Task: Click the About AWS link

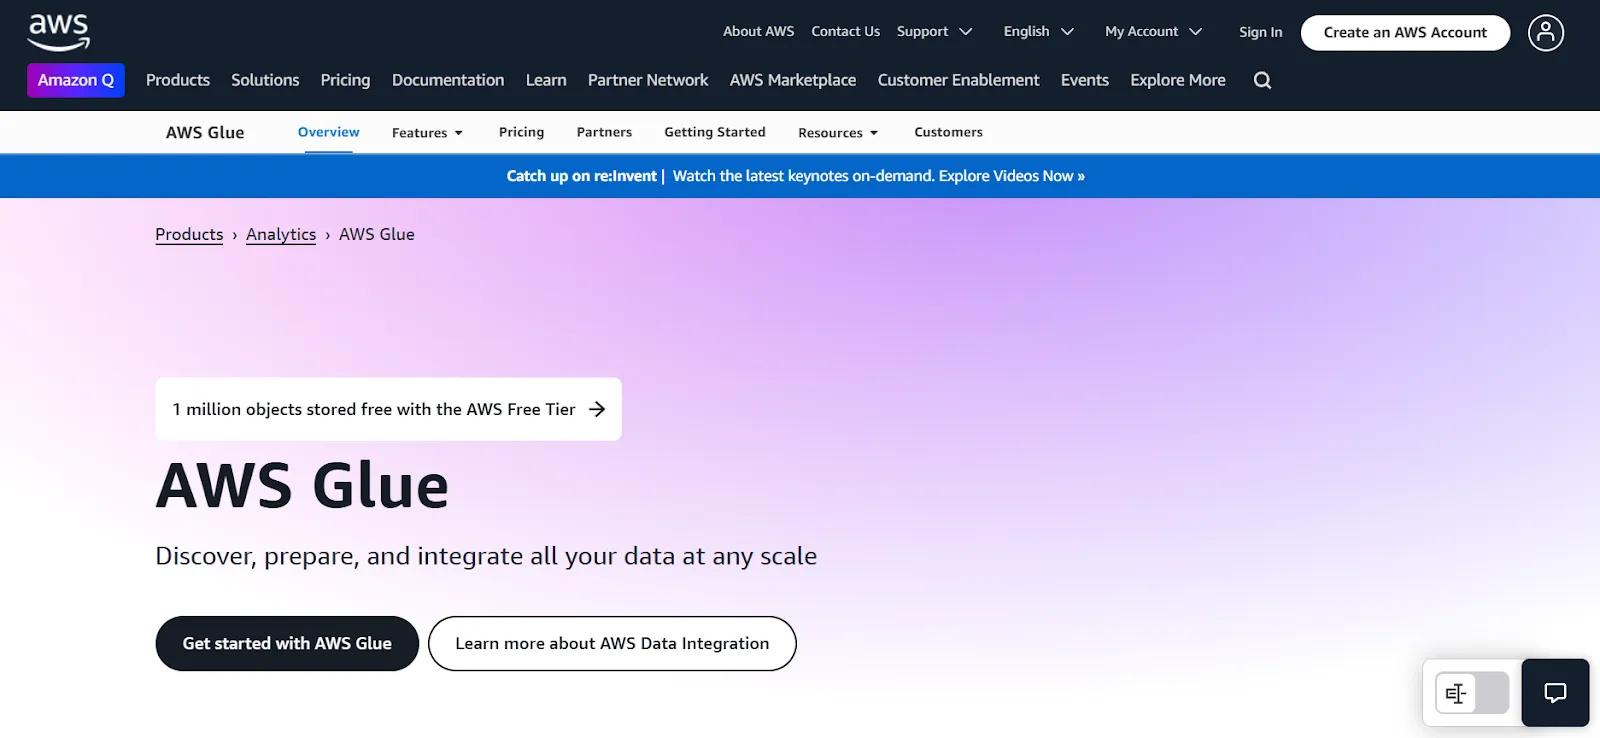Action: [758, 32]
